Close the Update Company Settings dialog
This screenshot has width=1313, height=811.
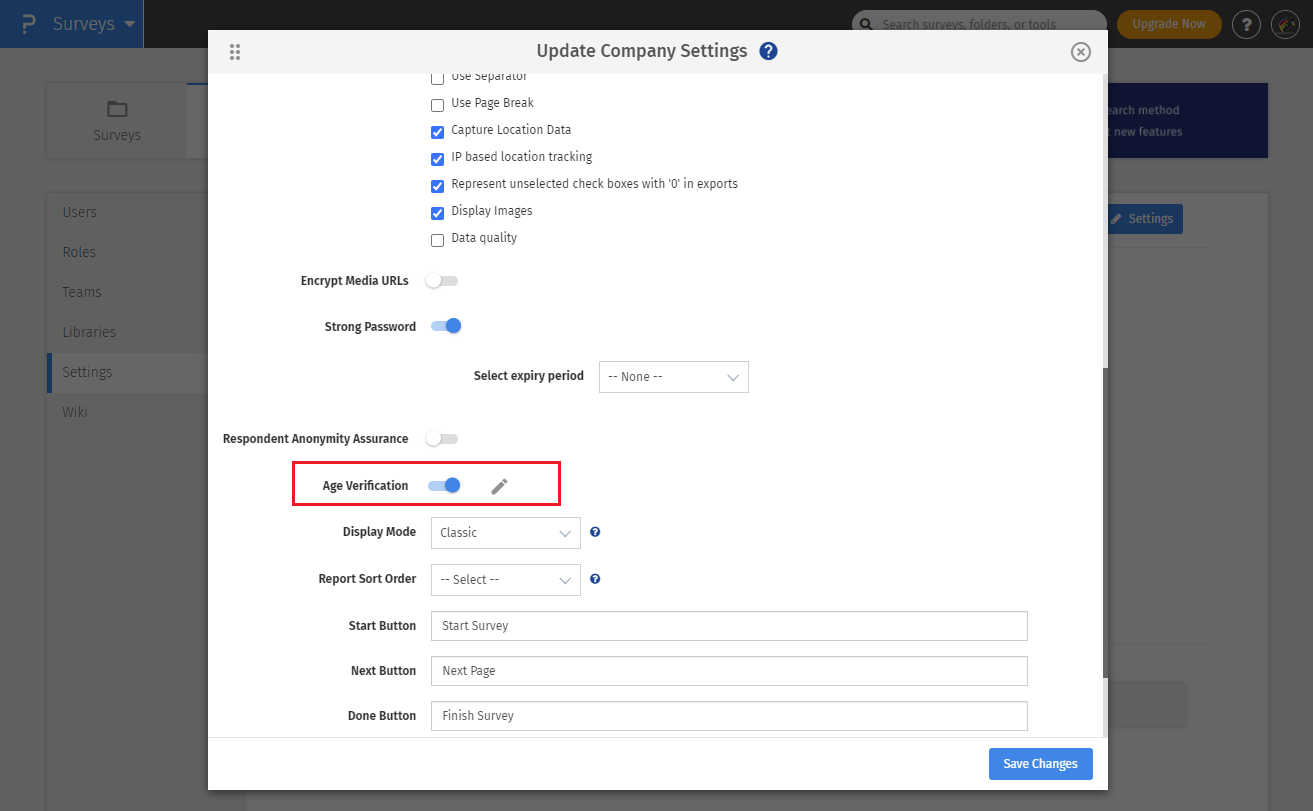[1080, 52]
